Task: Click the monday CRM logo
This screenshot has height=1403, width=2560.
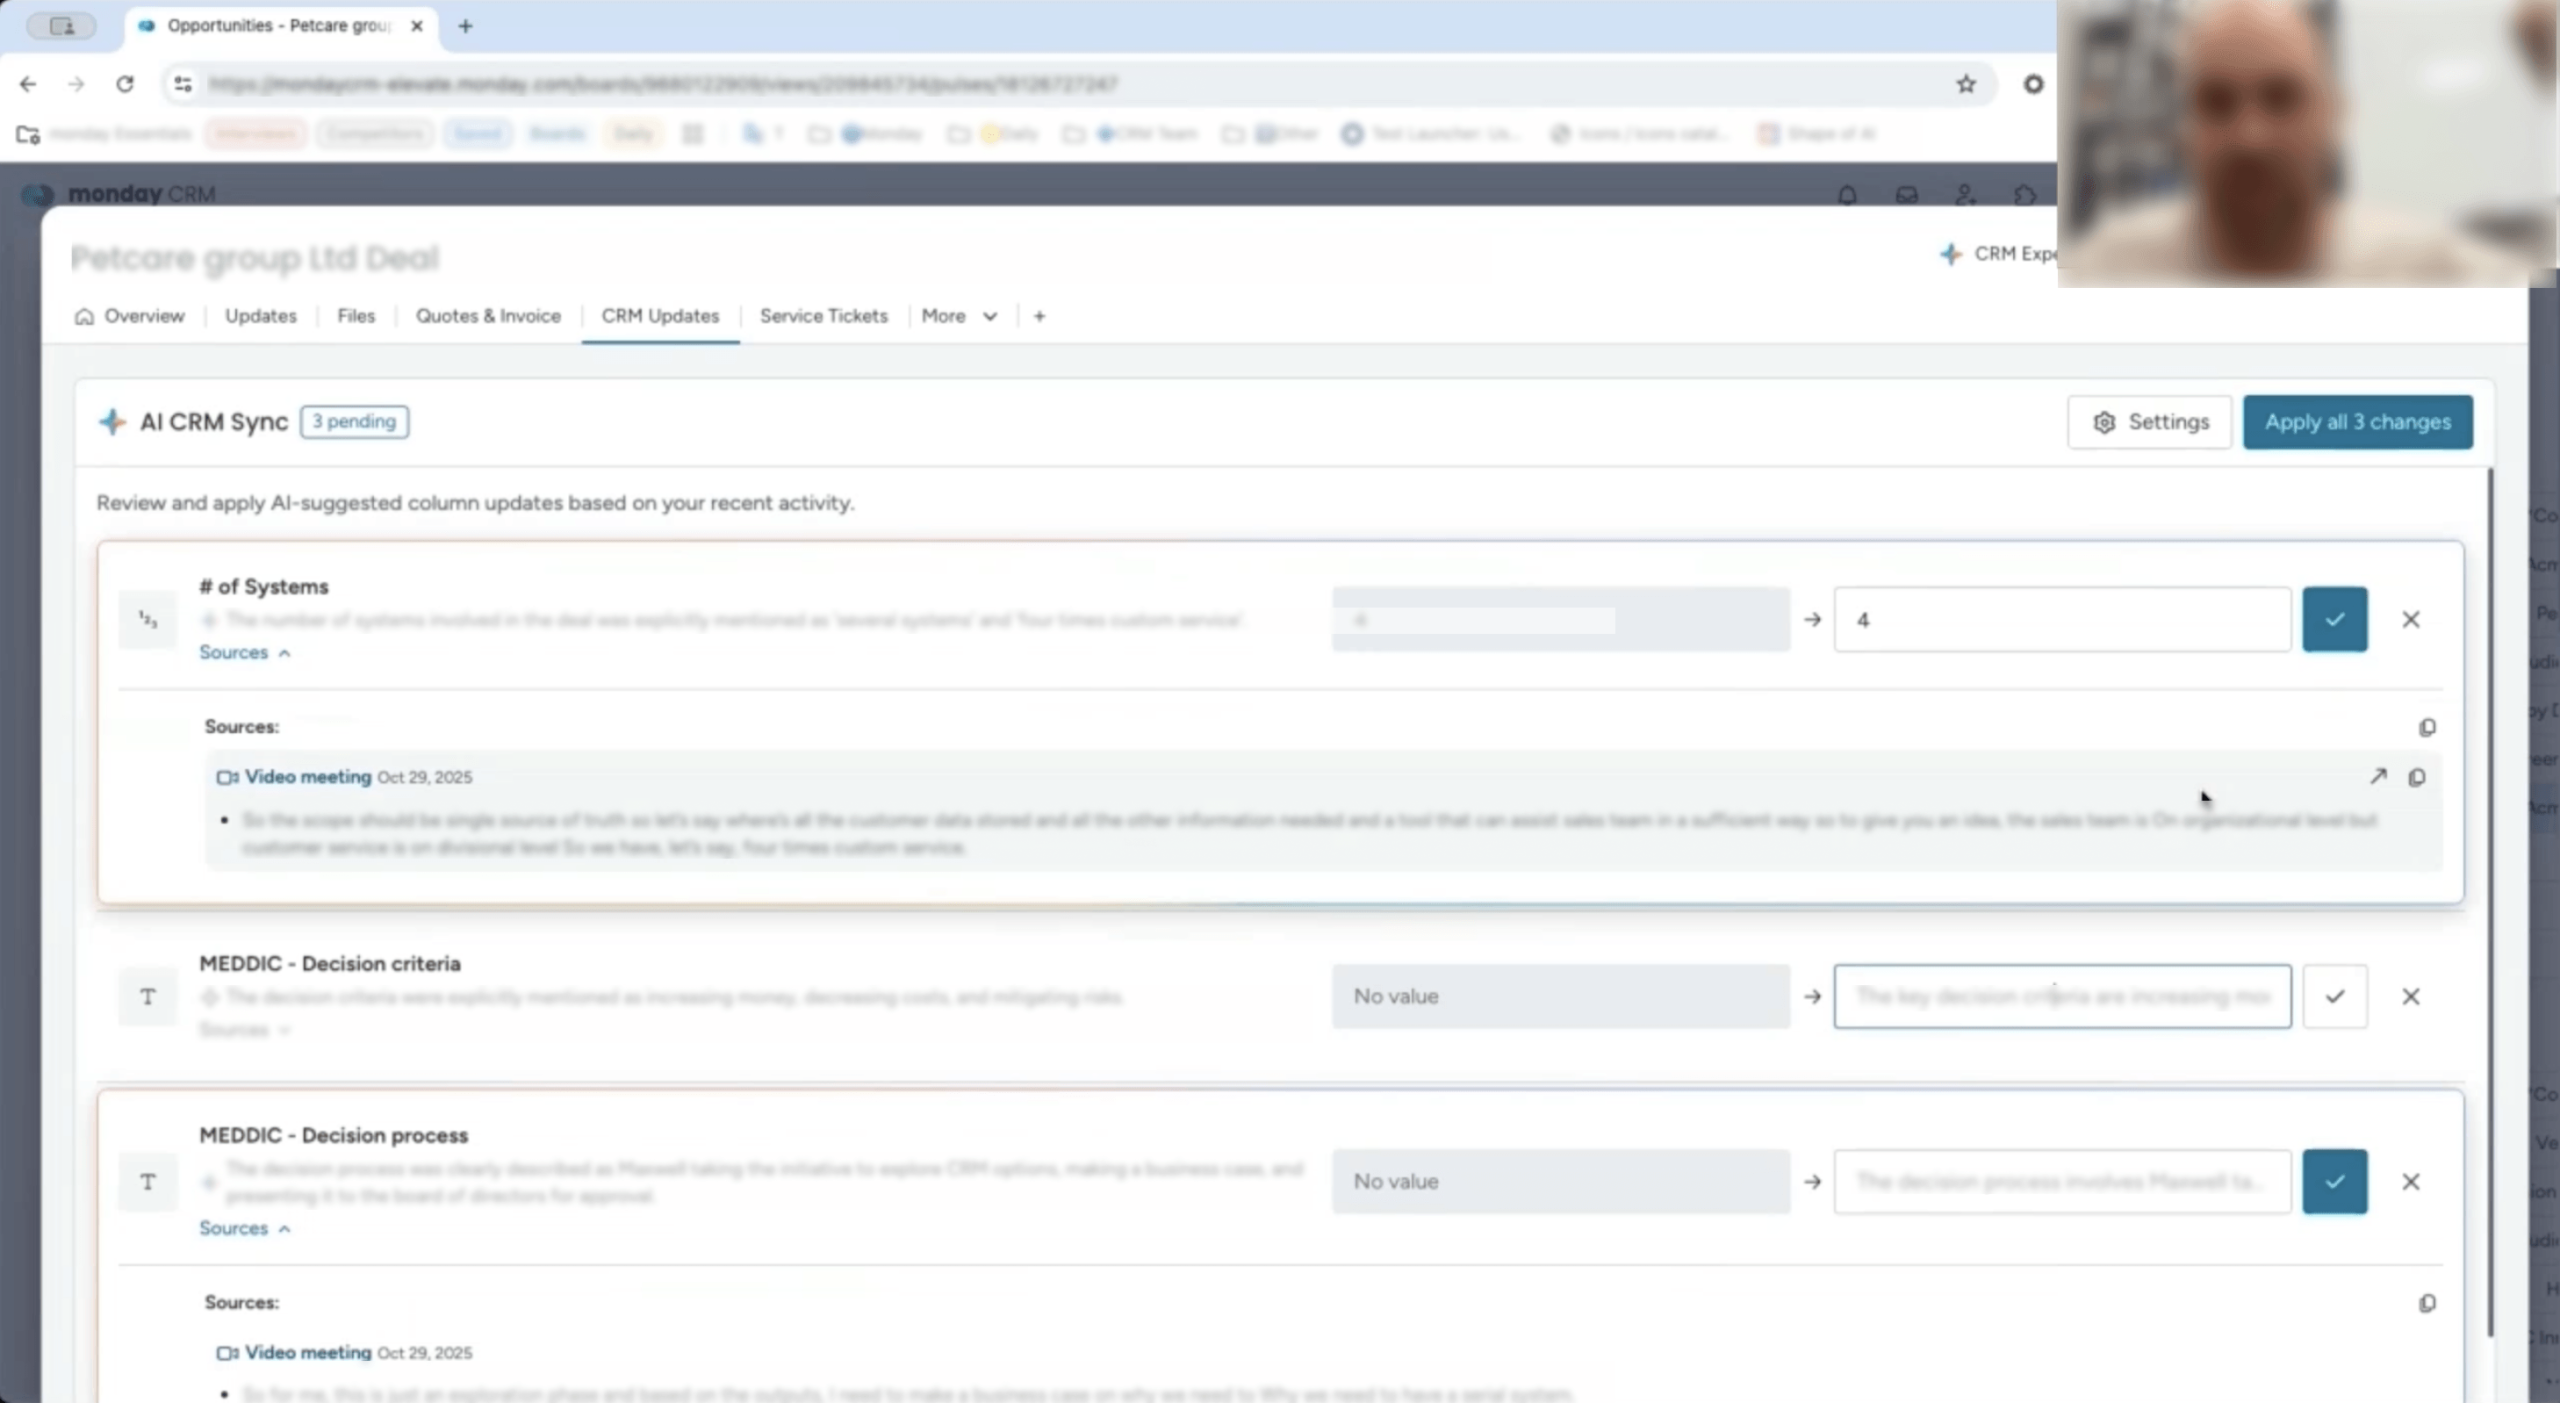Action: (119, 193)
